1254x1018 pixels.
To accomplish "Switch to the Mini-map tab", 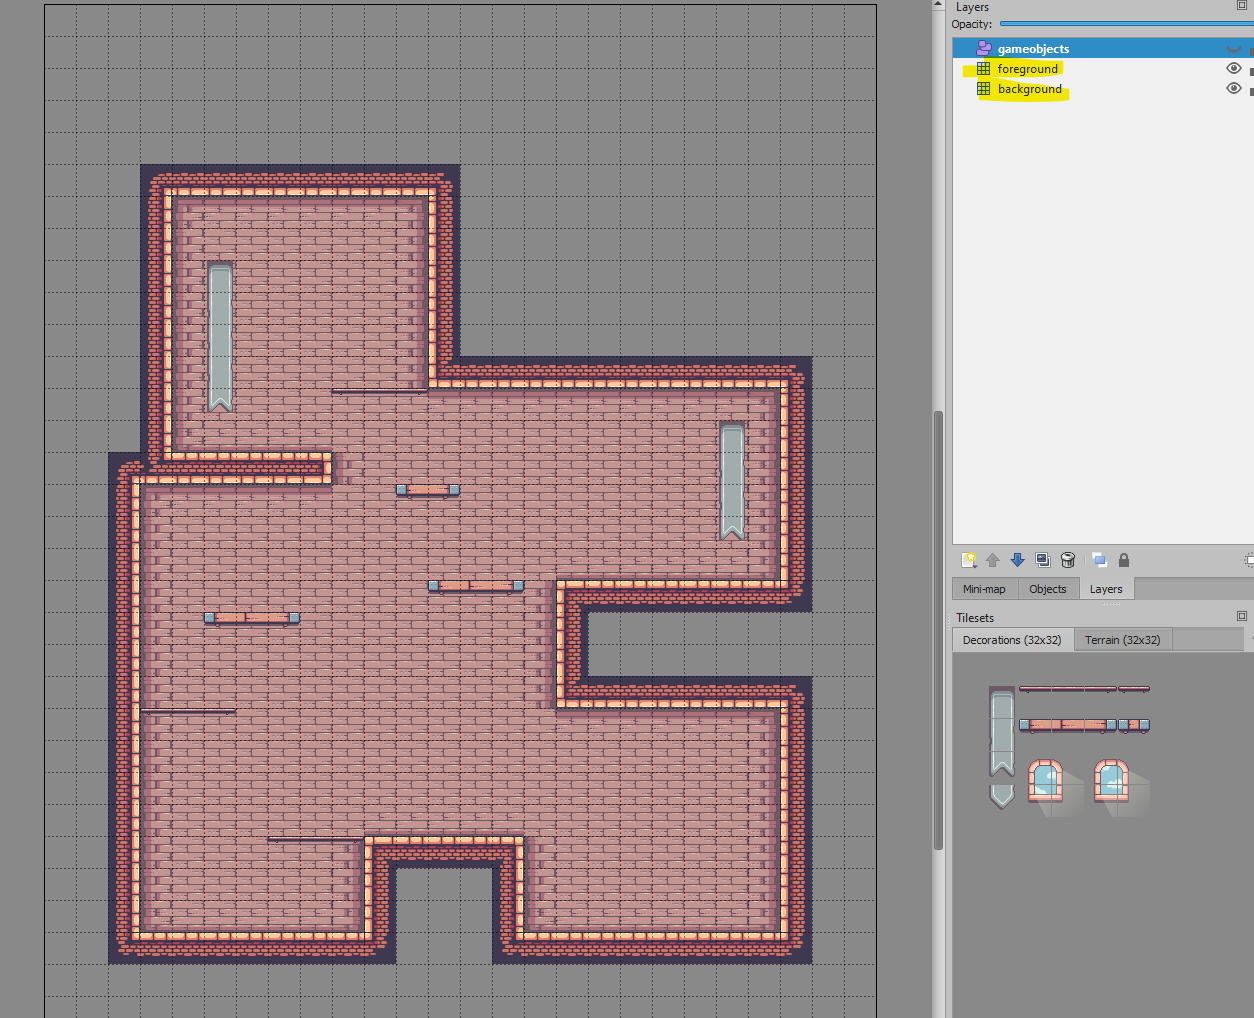I will tap(984, 589).
